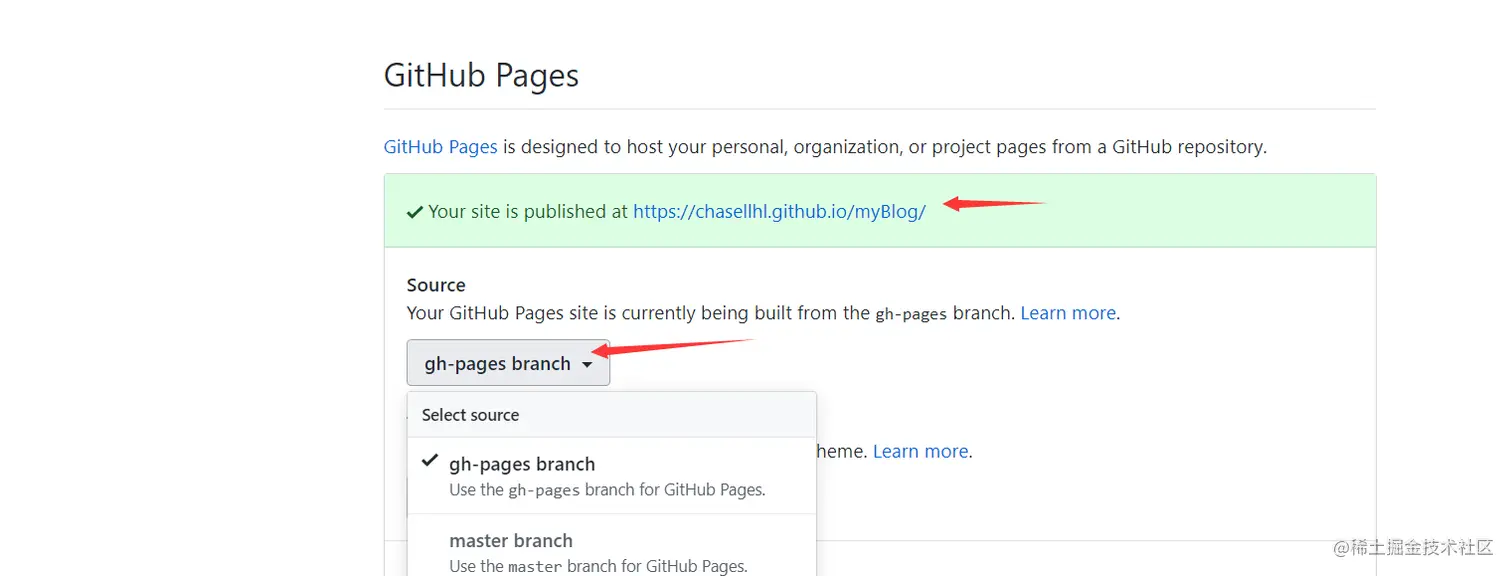
Task: Click 'Use the master branch for GitHub Pages' description
Action: 598,566
